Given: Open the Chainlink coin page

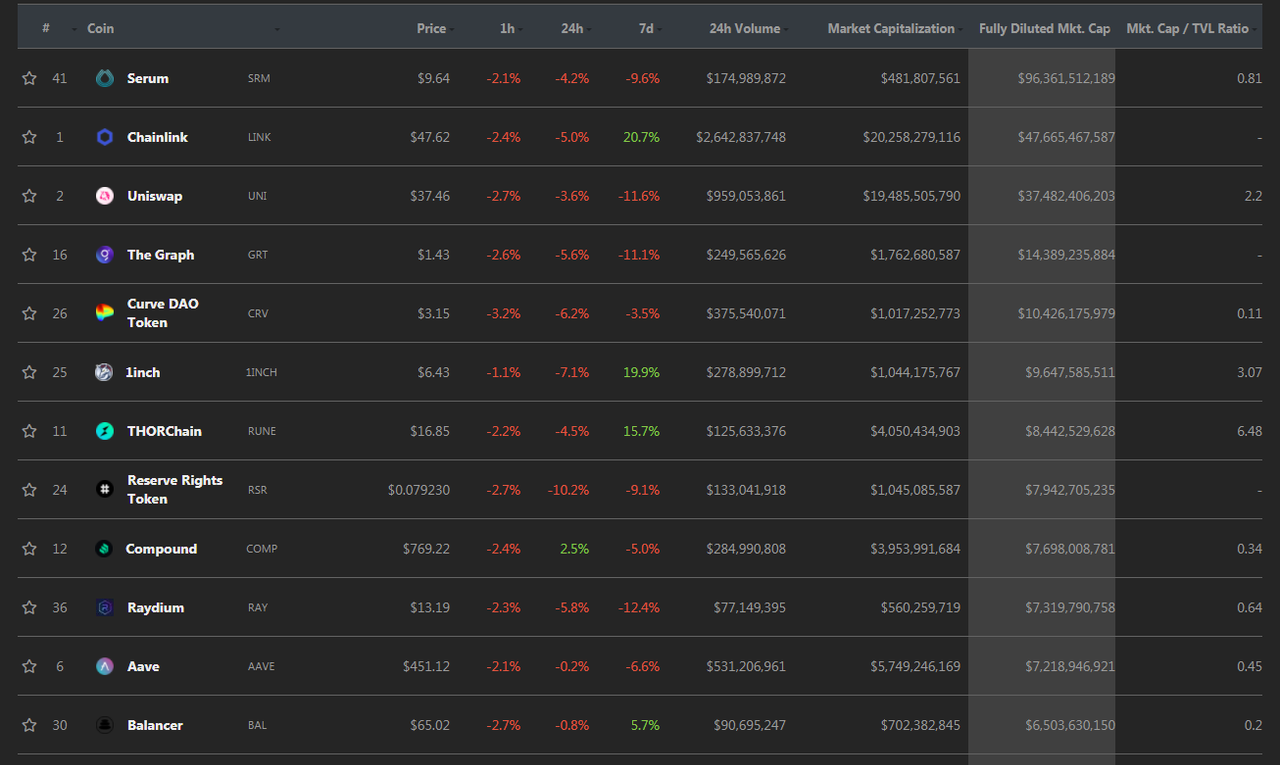Looking at the screenshot, I should point(158,137).
